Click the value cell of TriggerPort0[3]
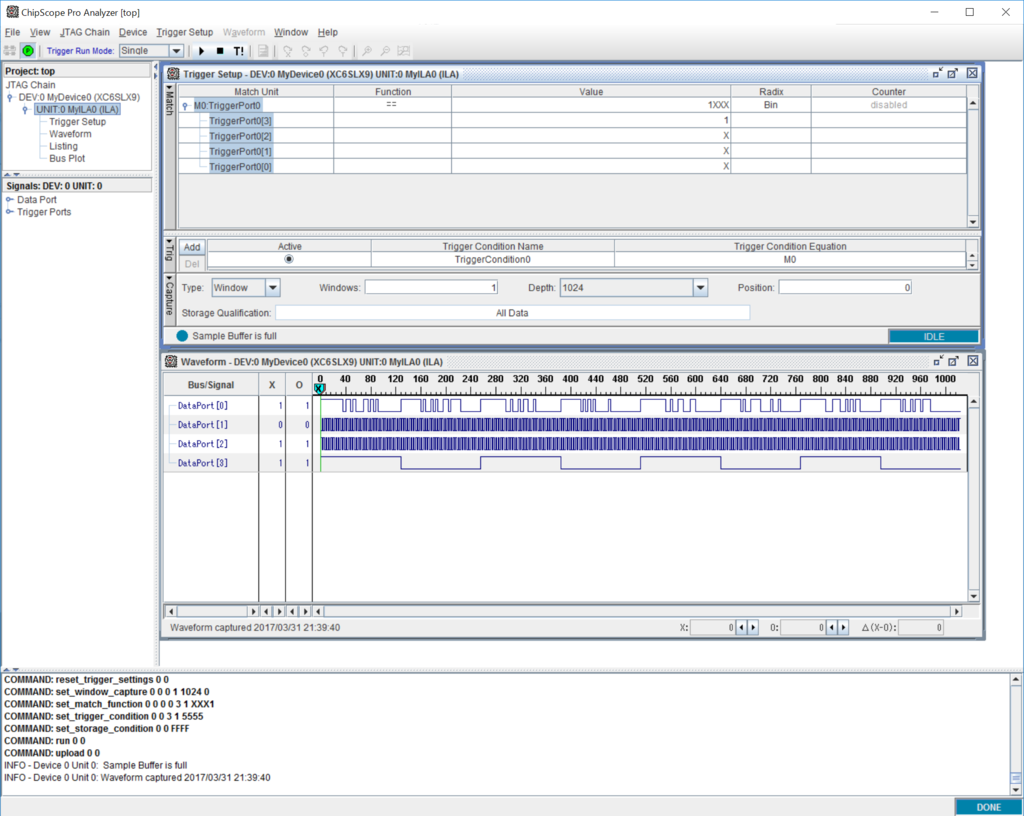This screenshot has width=1024, height=816. point(590,120)
